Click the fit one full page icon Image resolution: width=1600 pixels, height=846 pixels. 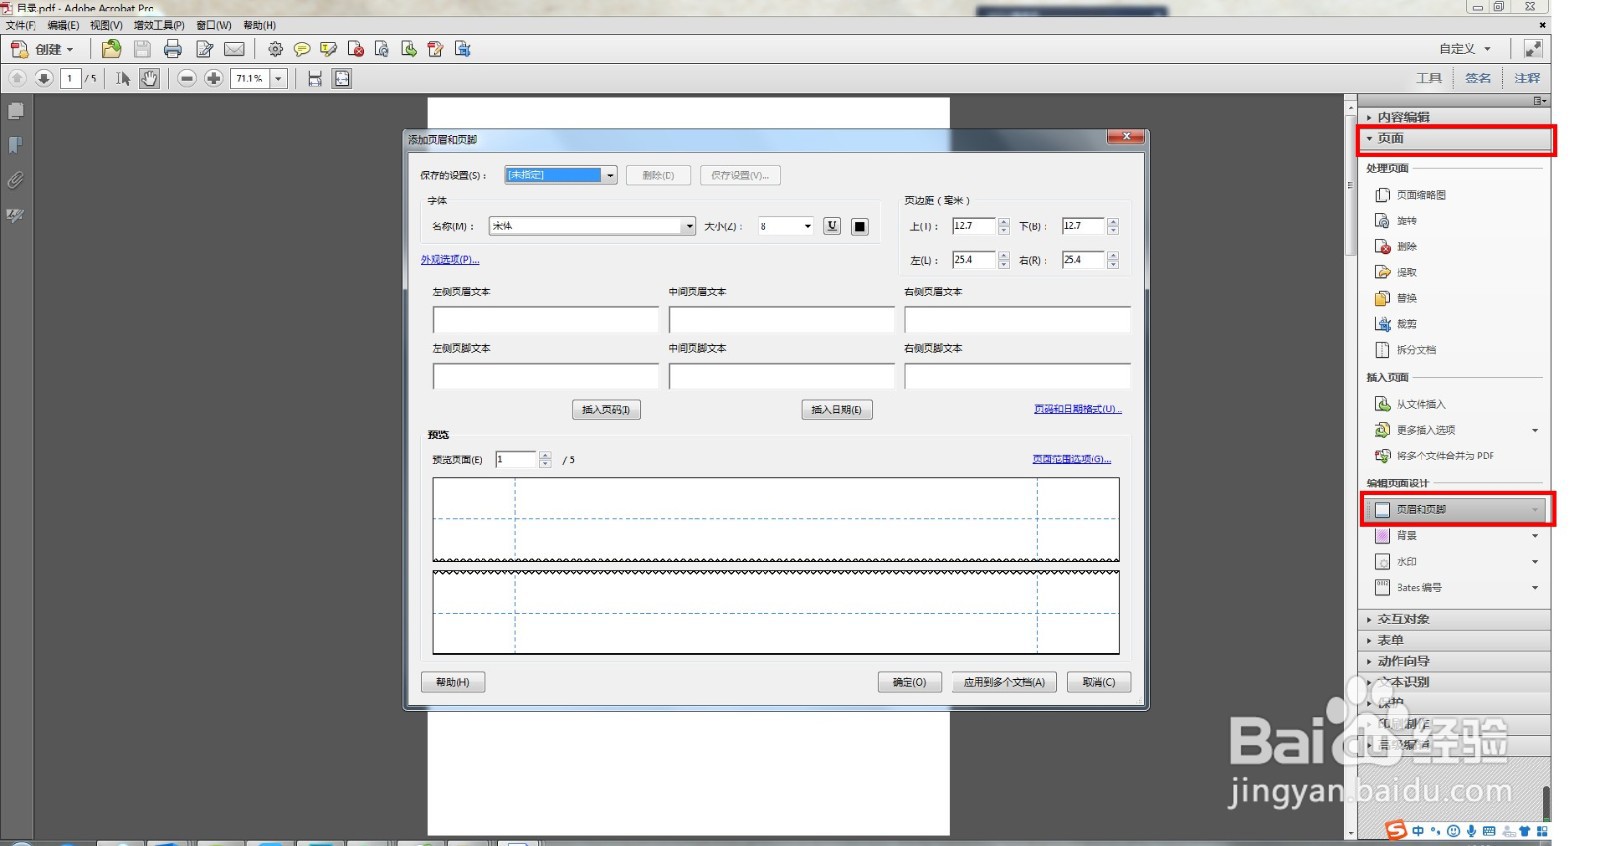(342, 78)
